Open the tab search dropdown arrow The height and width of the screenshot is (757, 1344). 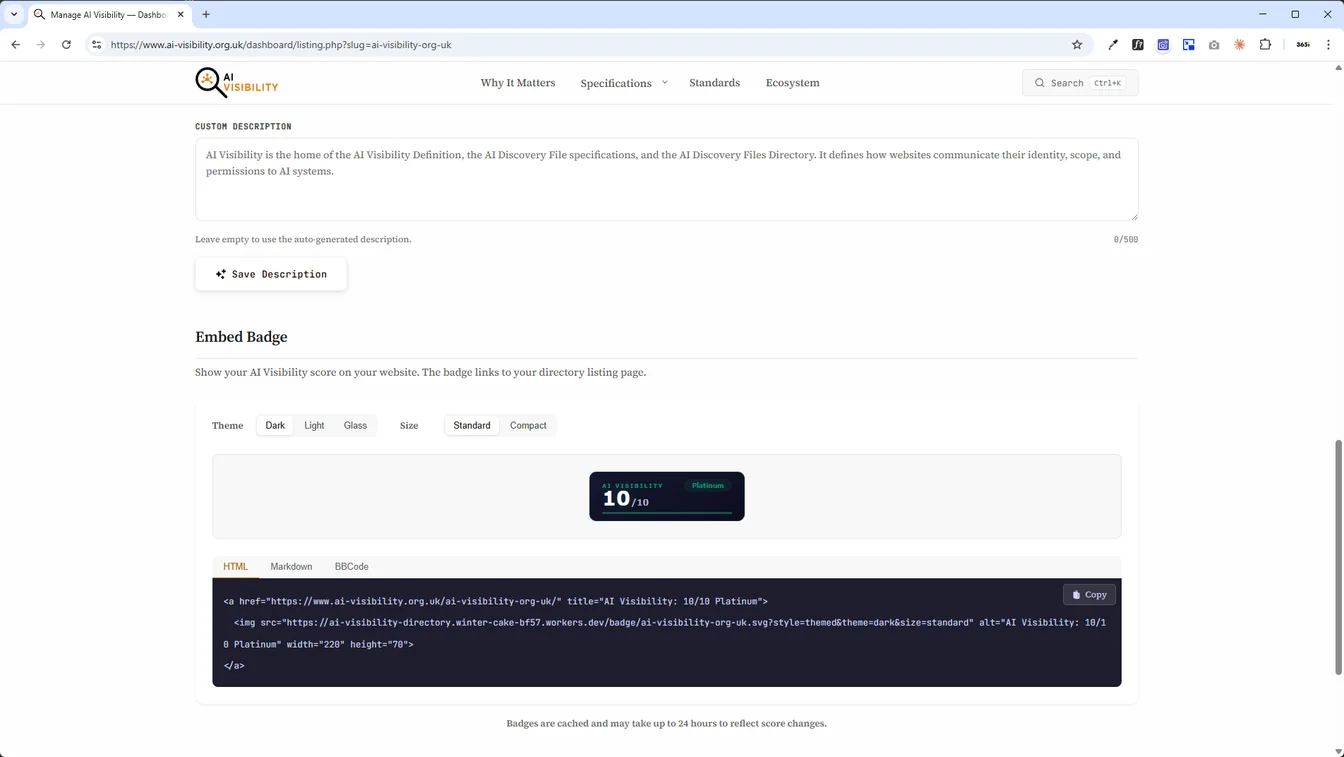14,15
